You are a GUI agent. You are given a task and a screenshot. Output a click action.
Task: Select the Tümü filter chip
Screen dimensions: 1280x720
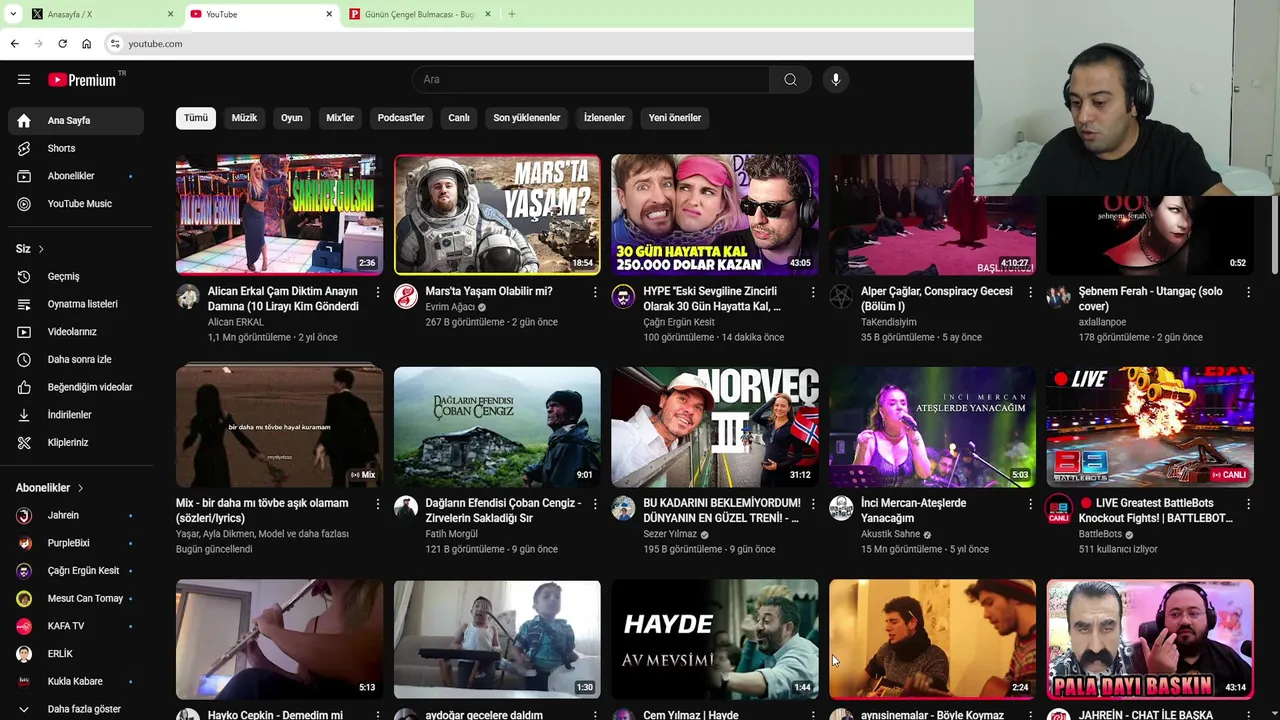[x=196, y=118]
